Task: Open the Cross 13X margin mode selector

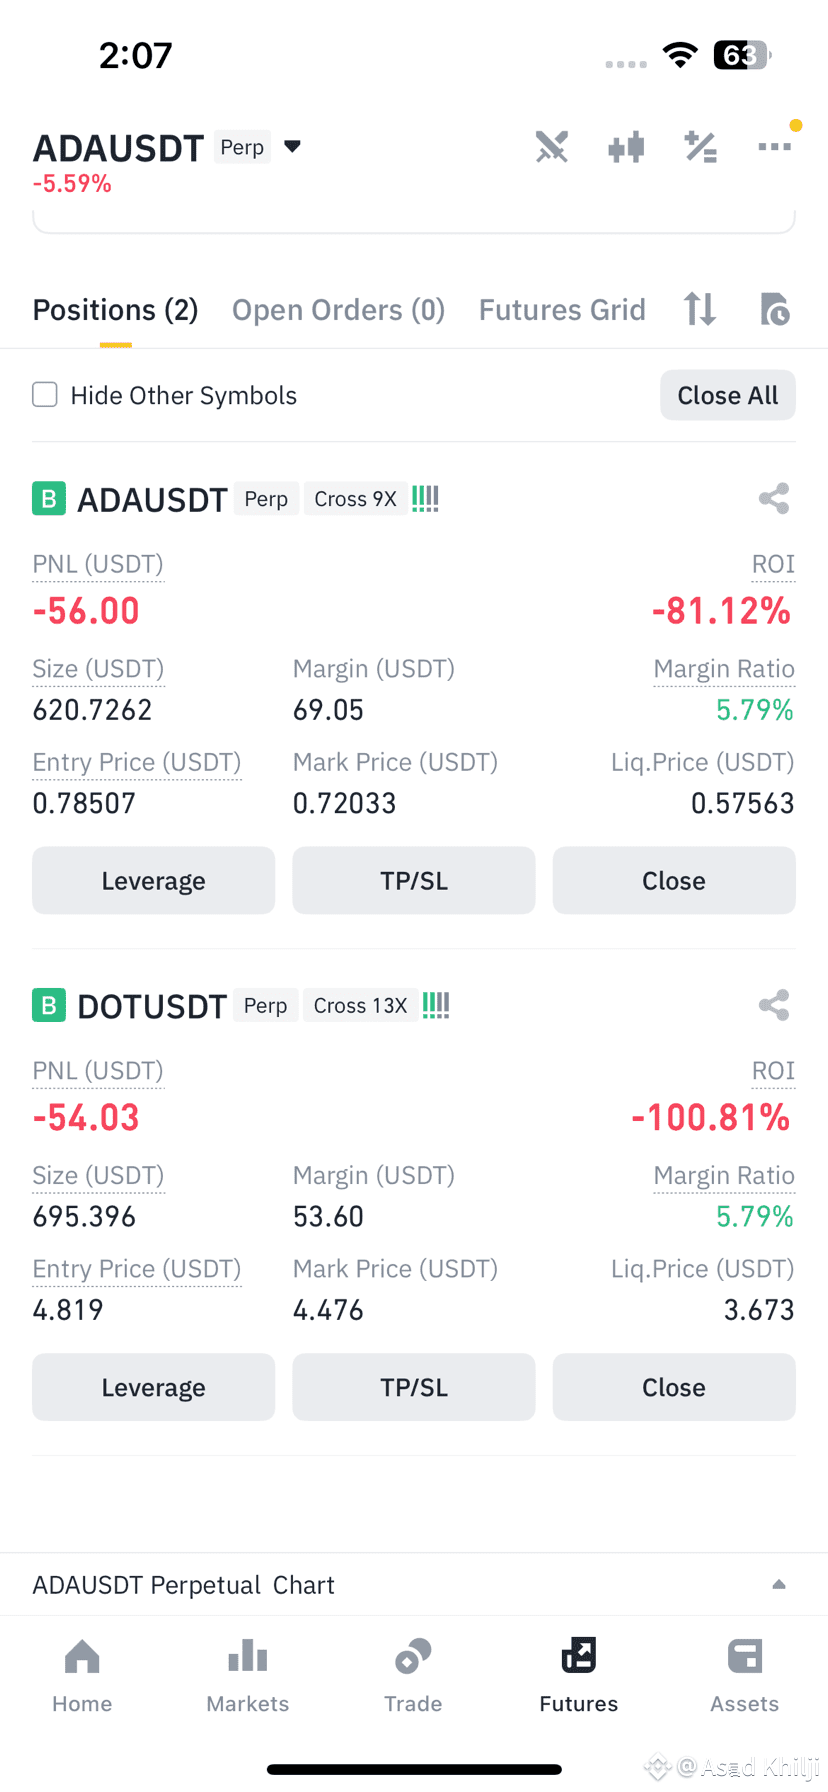Action: point(360,1005)
